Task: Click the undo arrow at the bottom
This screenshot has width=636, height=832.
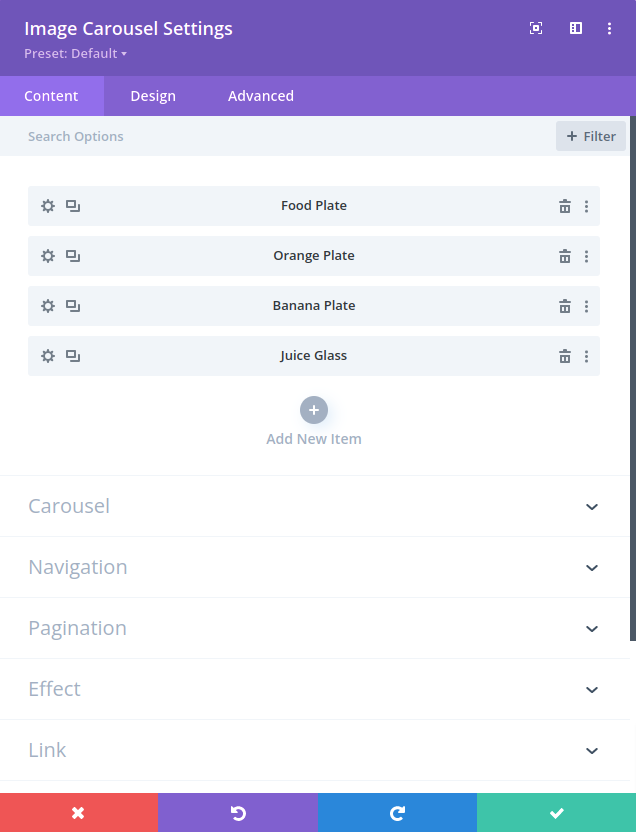Action: click(x=238, y=812)
